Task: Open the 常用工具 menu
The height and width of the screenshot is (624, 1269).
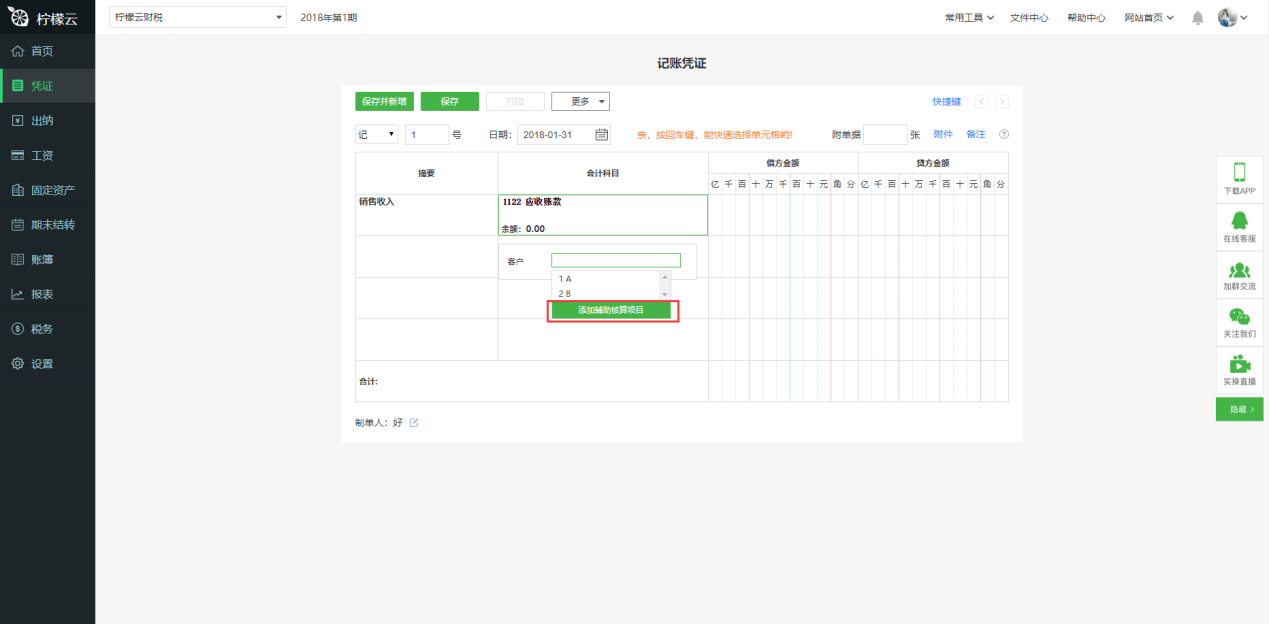Action: (x=968, y=18)
